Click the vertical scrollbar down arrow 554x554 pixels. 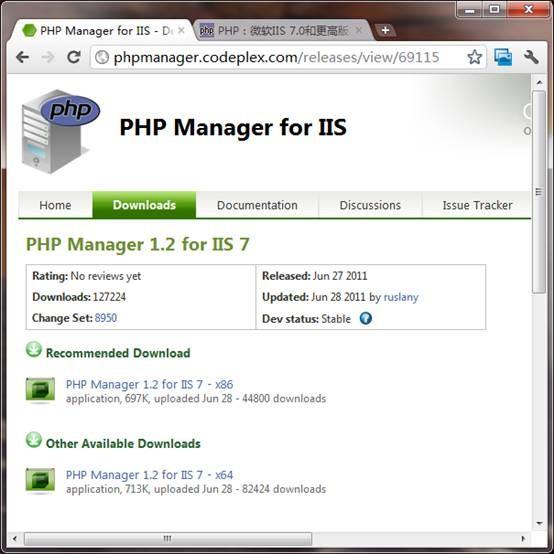[x=539, y=523]
